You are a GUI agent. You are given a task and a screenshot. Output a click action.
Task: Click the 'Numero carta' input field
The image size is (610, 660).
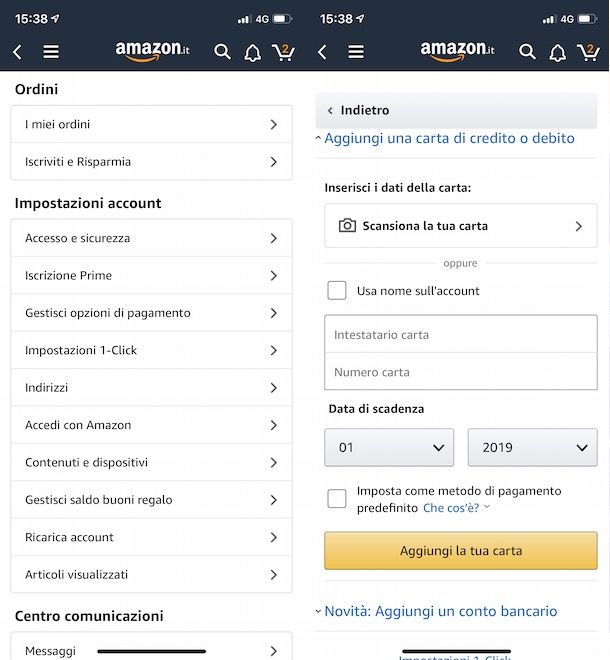coord(460,372)
